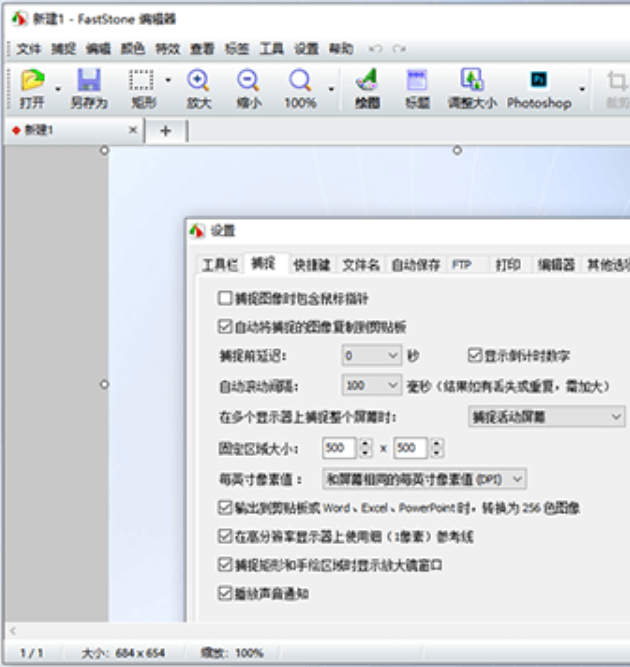Close the 新建1 document tab

click(133, 131)
